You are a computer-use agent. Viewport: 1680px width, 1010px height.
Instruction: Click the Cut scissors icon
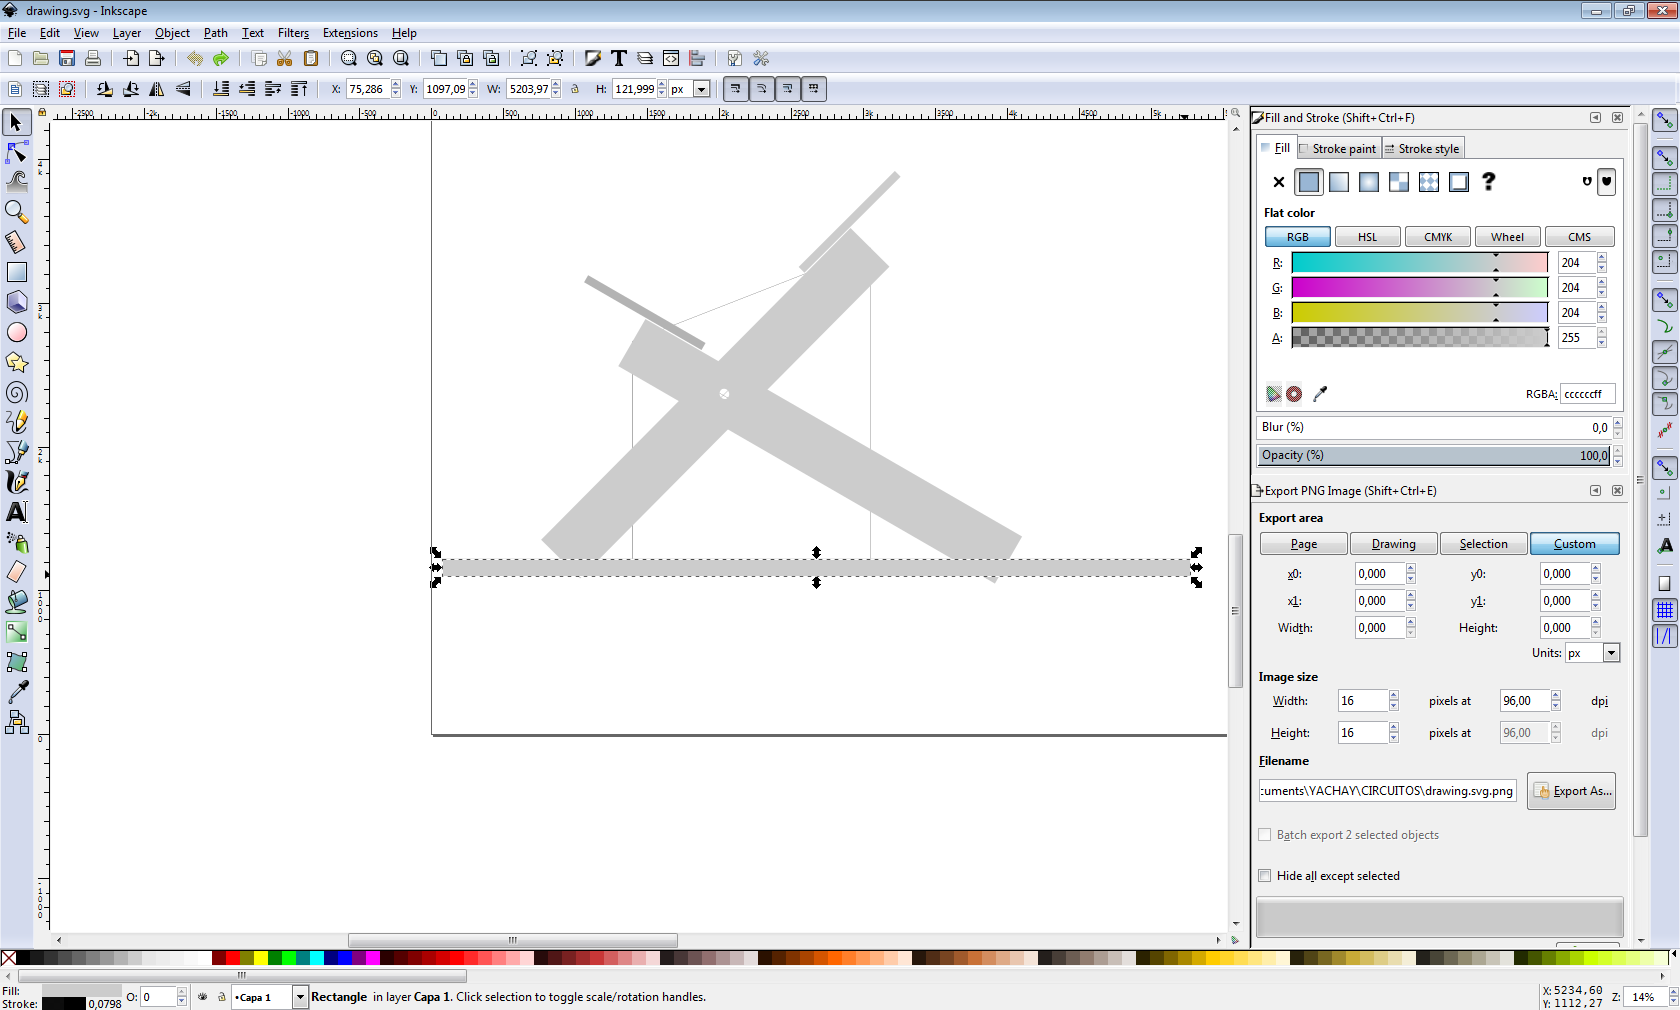pos(285,58)
